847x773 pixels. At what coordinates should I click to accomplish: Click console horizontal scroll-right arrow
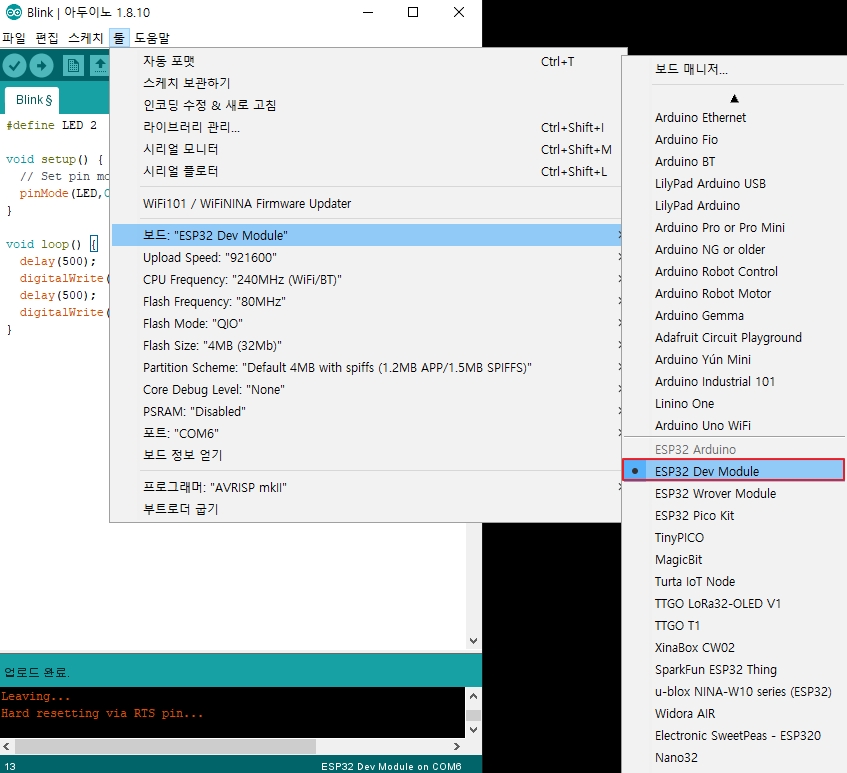tap(457, 747)
